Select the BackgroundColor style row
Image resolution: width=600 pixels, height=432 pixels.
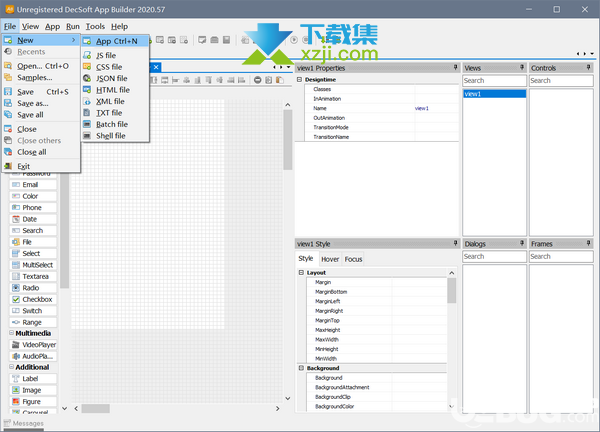click(x=377, y=406)
